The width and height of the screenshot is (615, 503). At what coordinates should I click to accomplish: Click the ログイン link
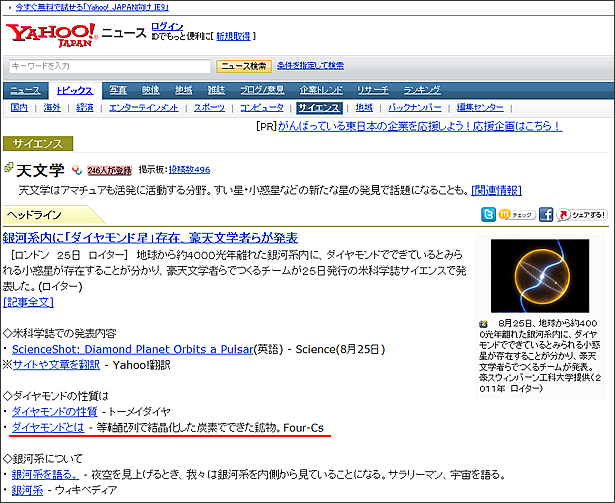(167, 27)
